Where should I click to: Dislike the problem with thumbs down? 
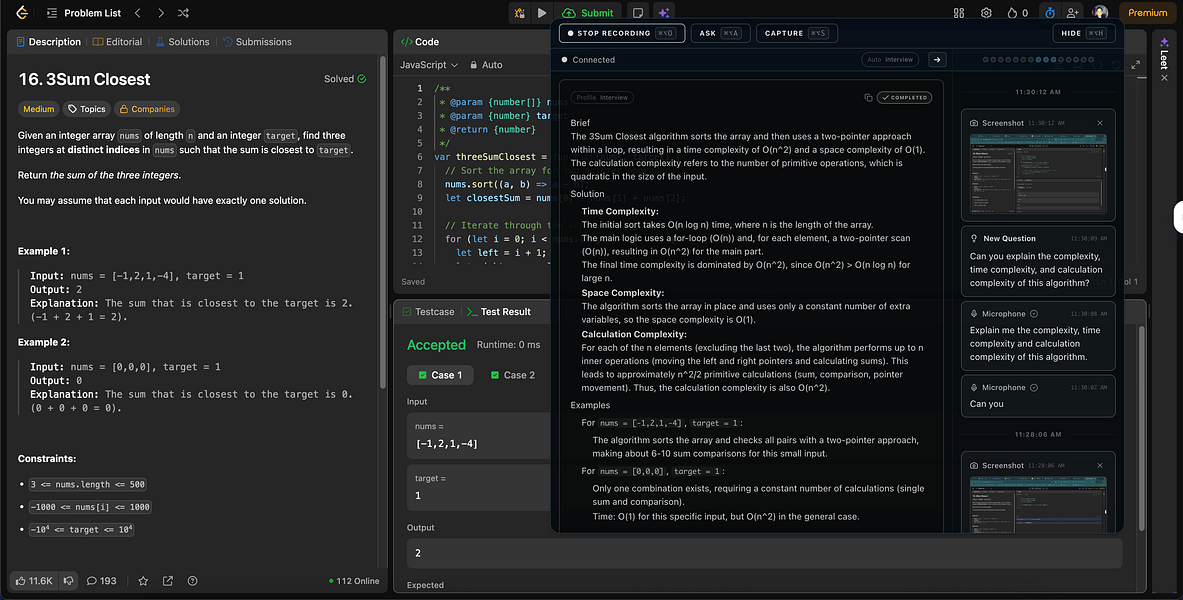(68, 580)
